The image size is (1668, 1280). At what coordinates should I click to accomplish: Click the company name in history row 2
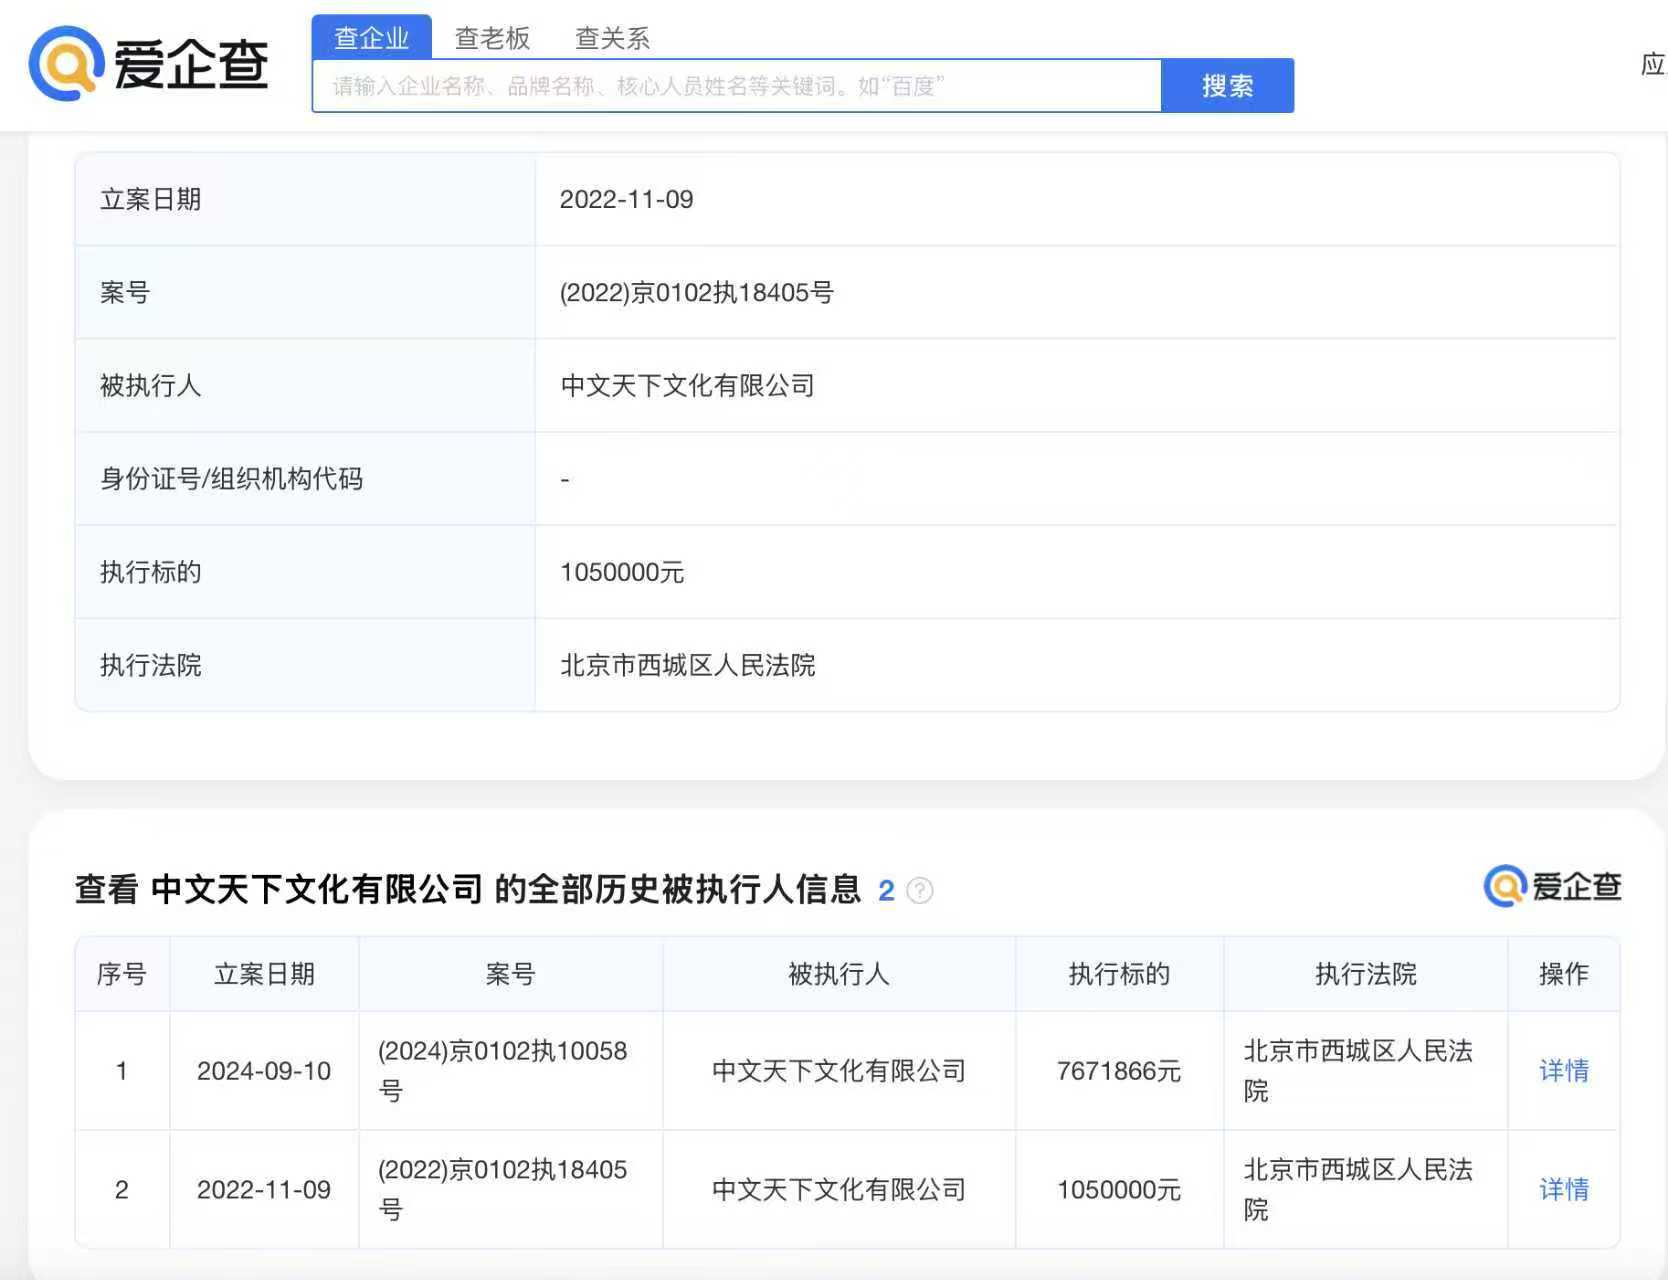coord(838,1189)
